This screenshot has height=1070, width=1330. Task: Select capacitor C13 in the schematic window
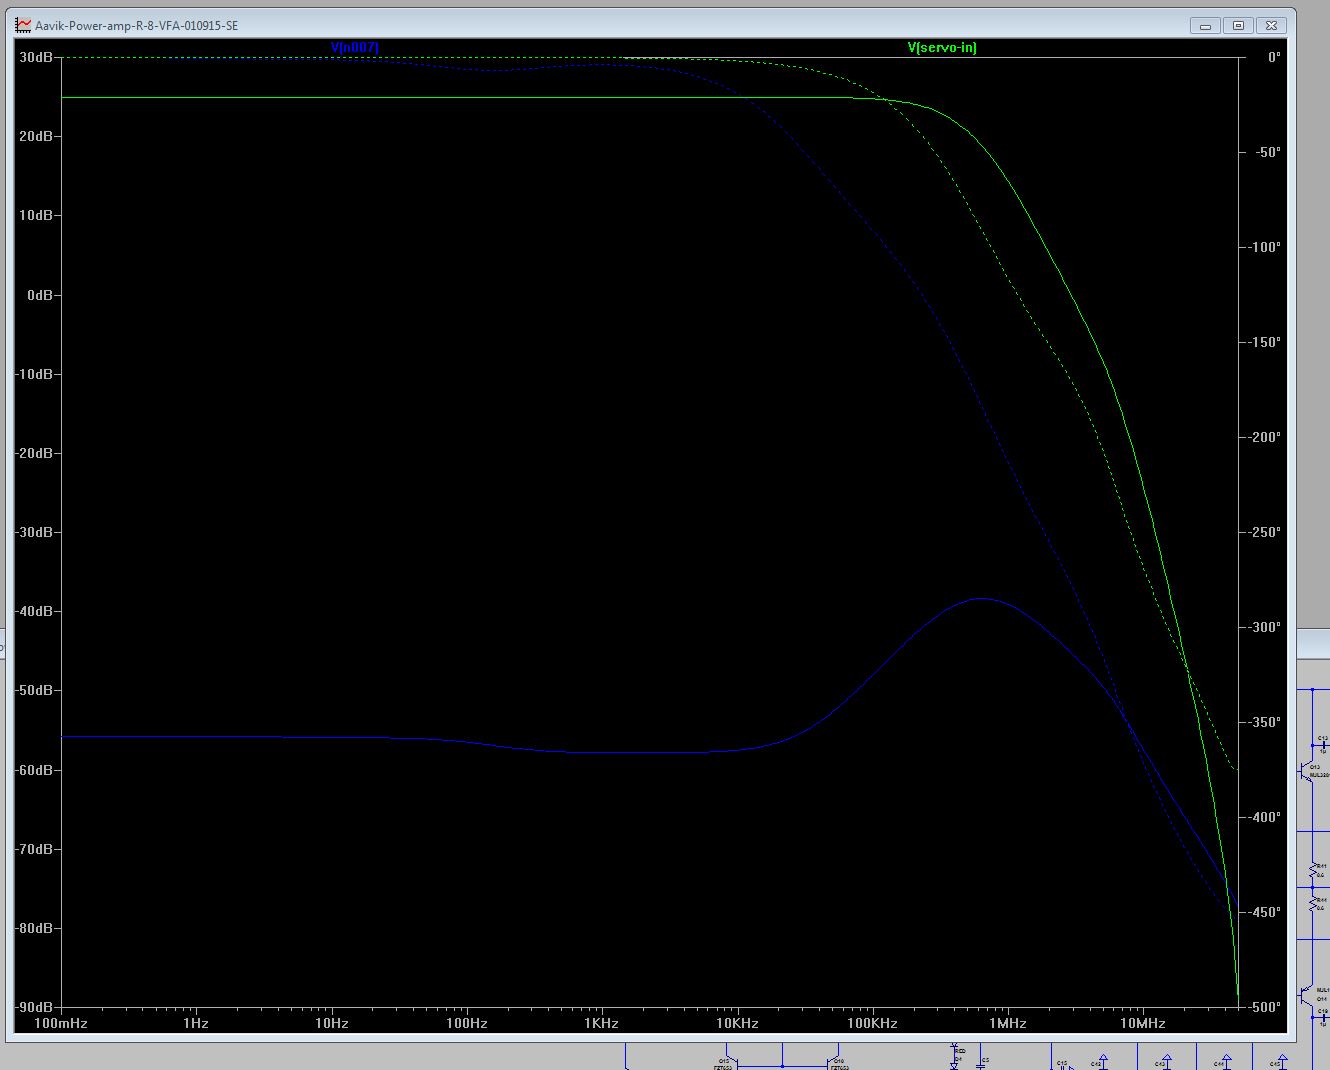point(1322,744)
